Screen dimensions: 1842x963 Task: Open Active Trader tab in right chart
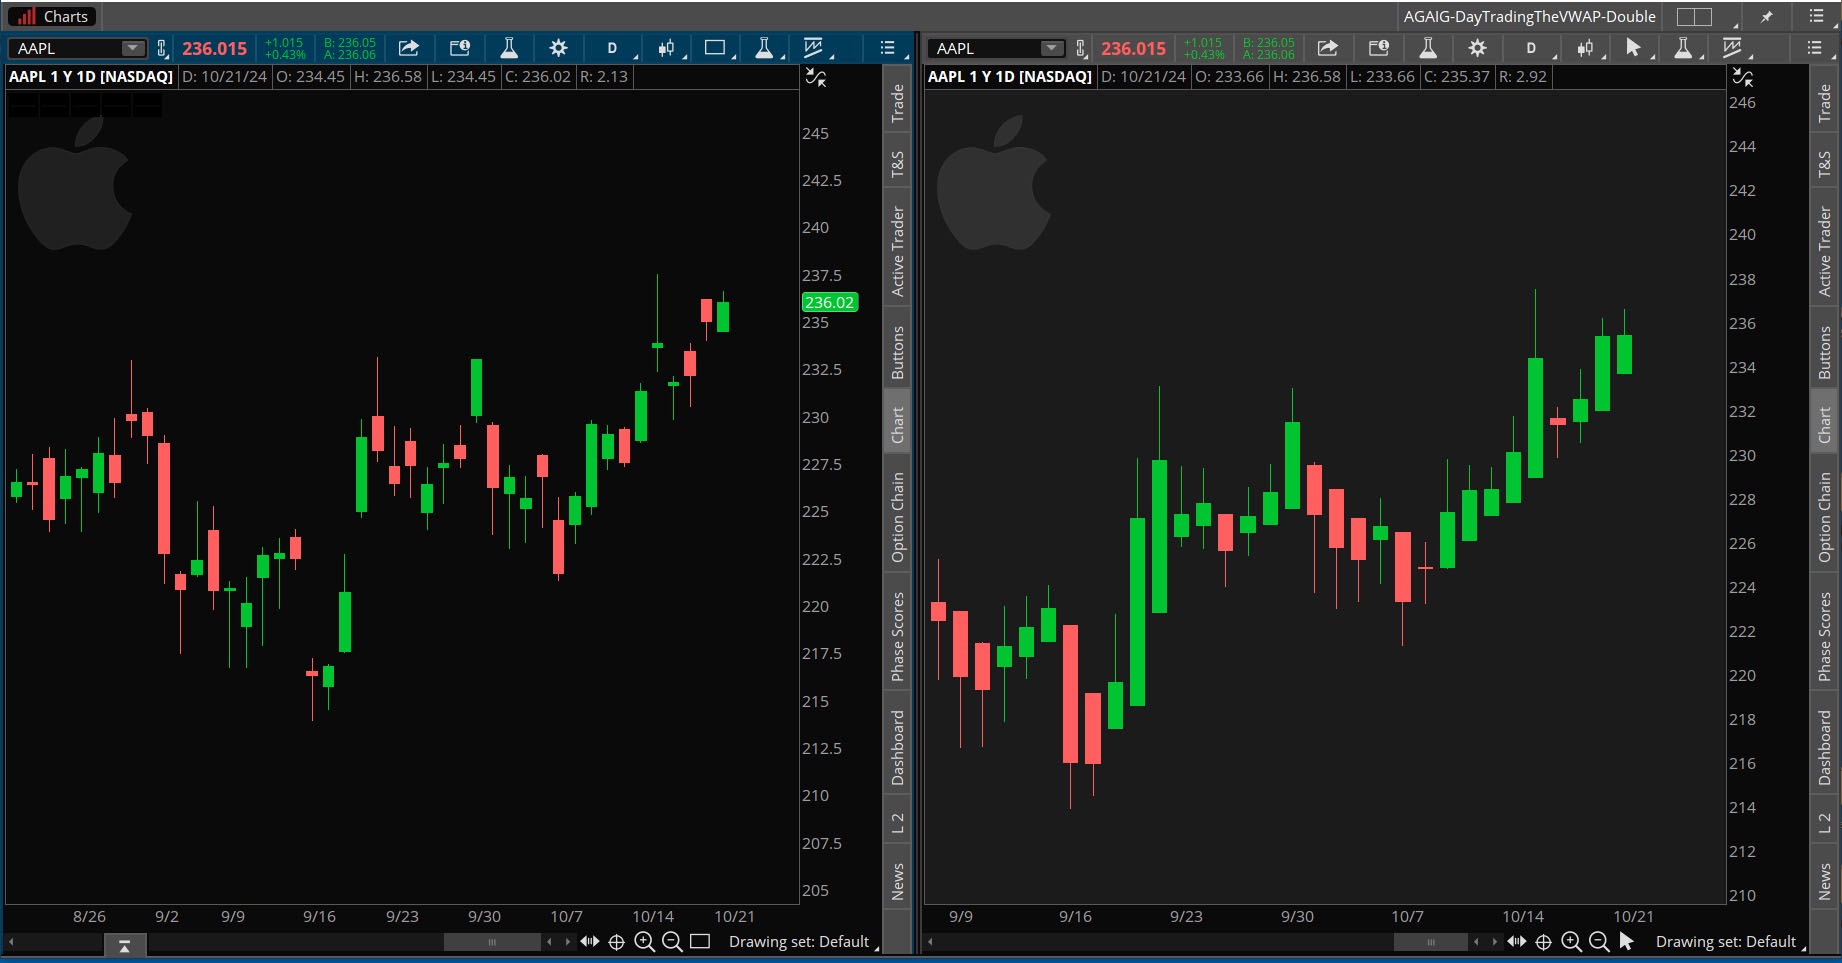click(1824, 251)
